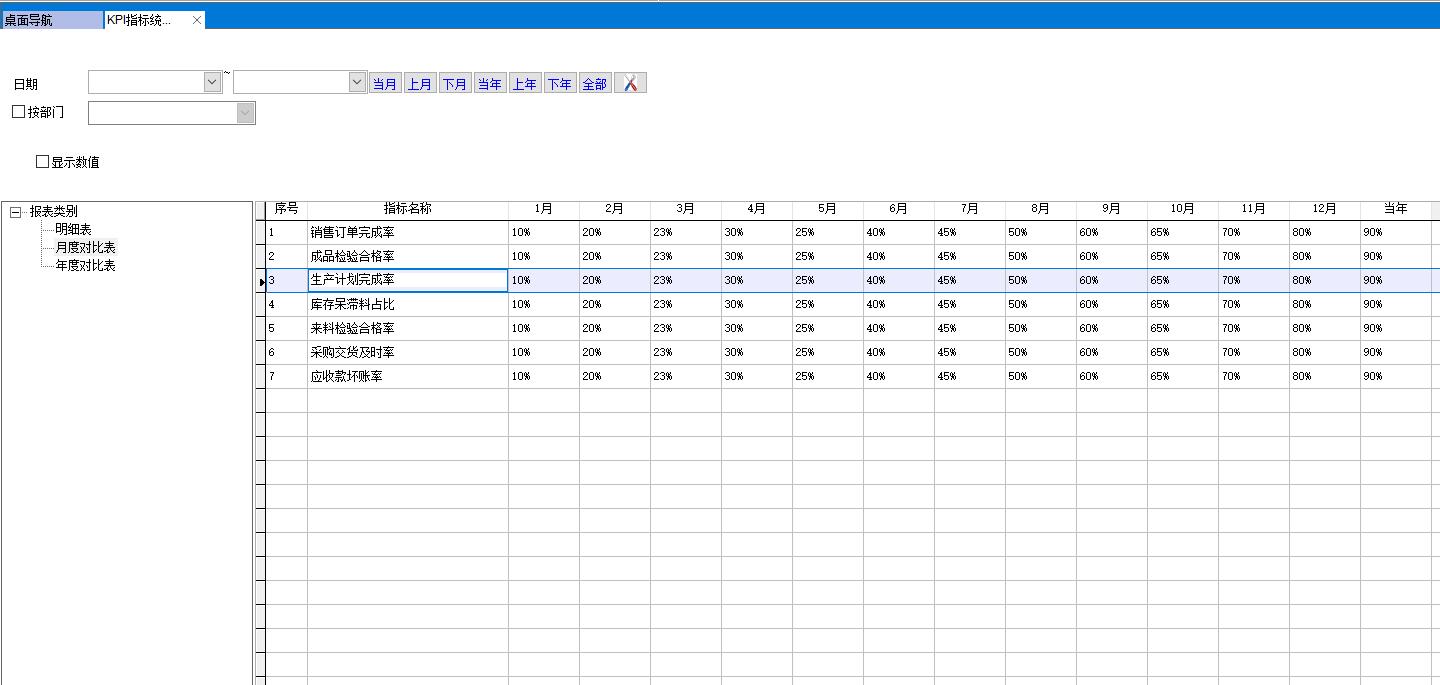Click the 上月 quick date button

point(419,84)
